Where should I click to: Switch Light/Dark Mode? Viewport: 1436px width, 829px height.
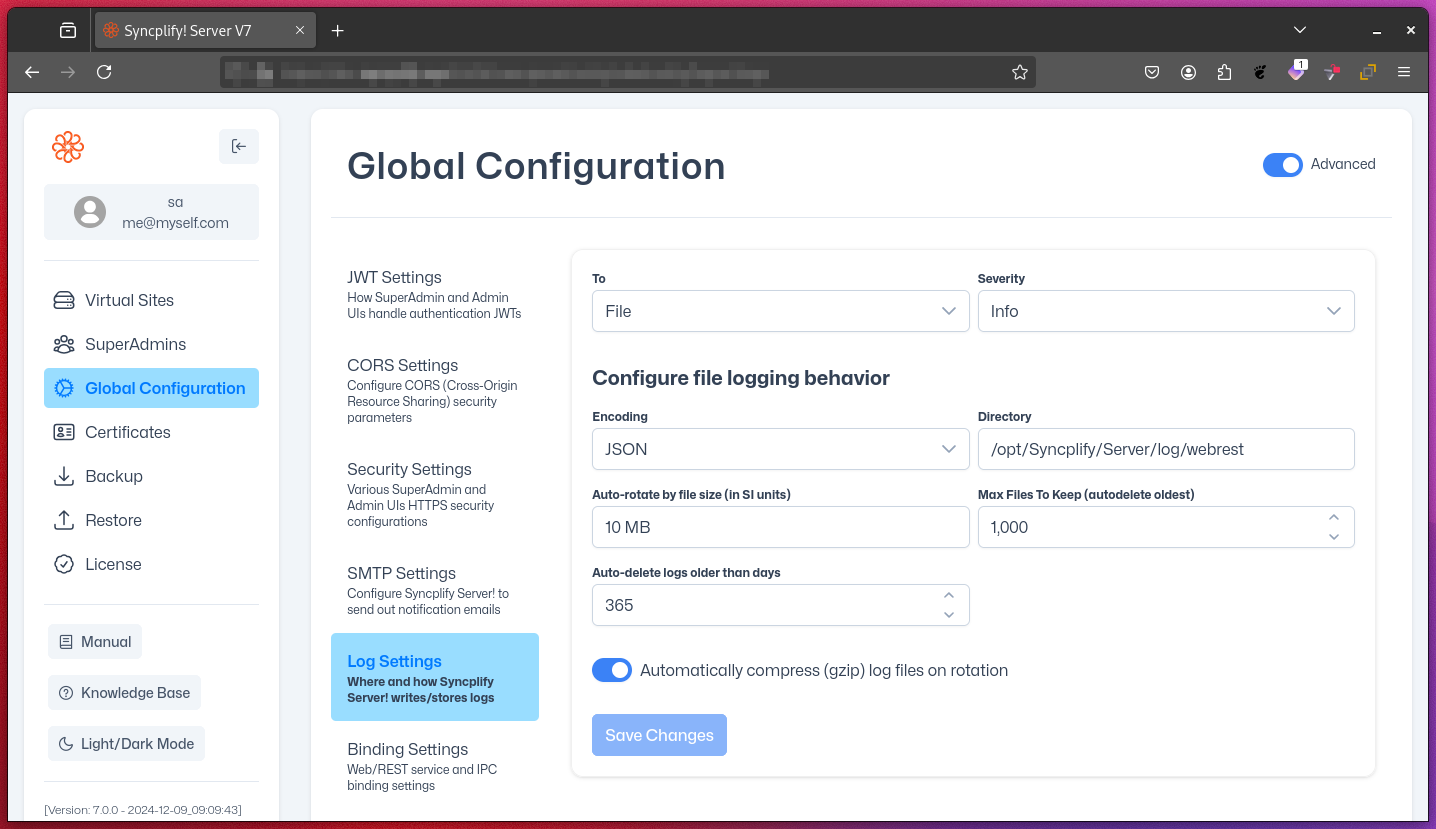click(x=126, y=744)
